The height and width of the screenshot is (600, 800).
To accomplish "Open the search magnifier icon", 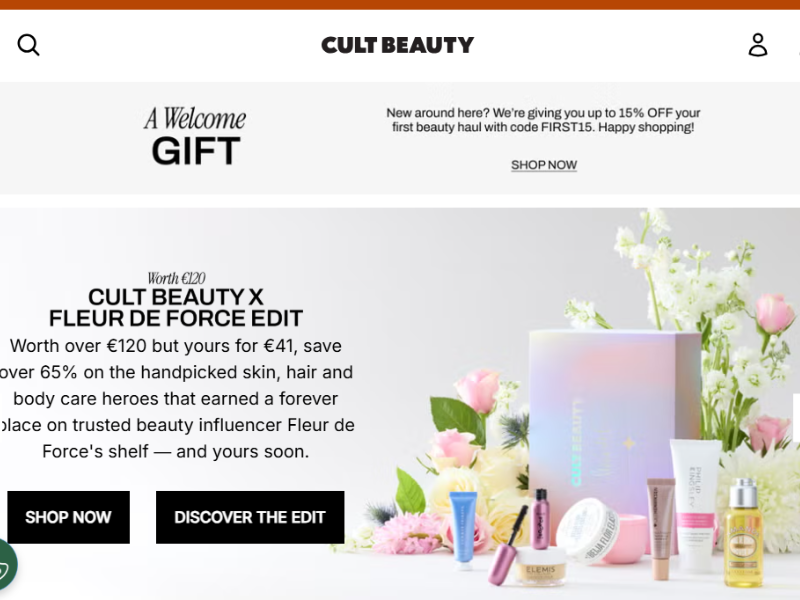I will coord(28,45).
